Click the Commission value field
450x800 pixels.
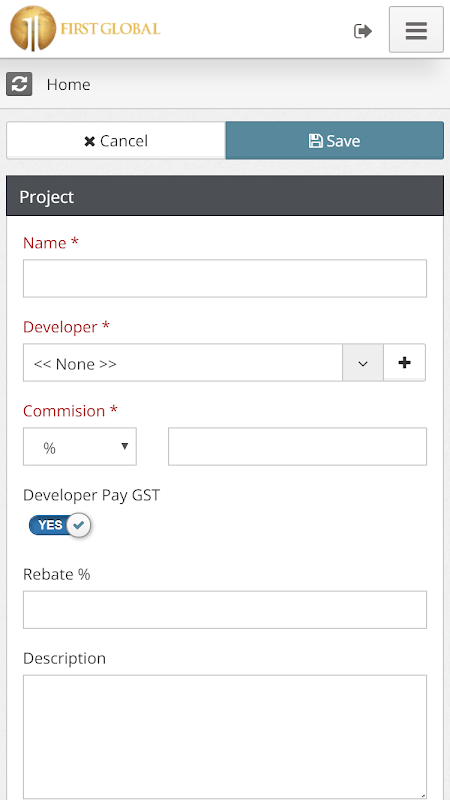click(x=297, y=446)
